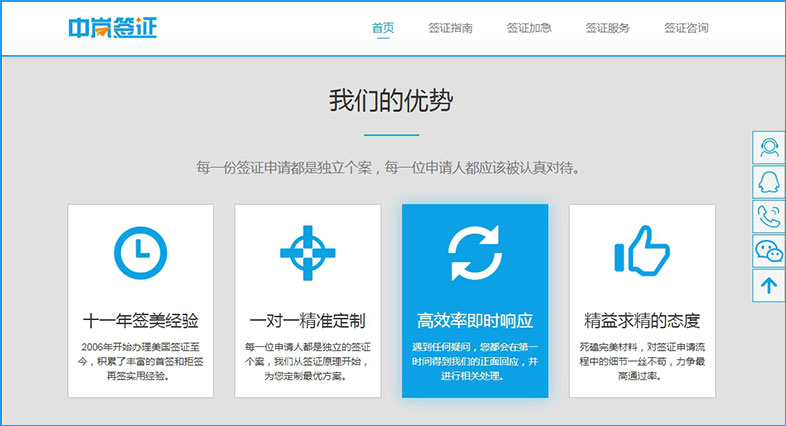
Task: Click the 一对一精准定制 heading
Action: pos(307,321)
